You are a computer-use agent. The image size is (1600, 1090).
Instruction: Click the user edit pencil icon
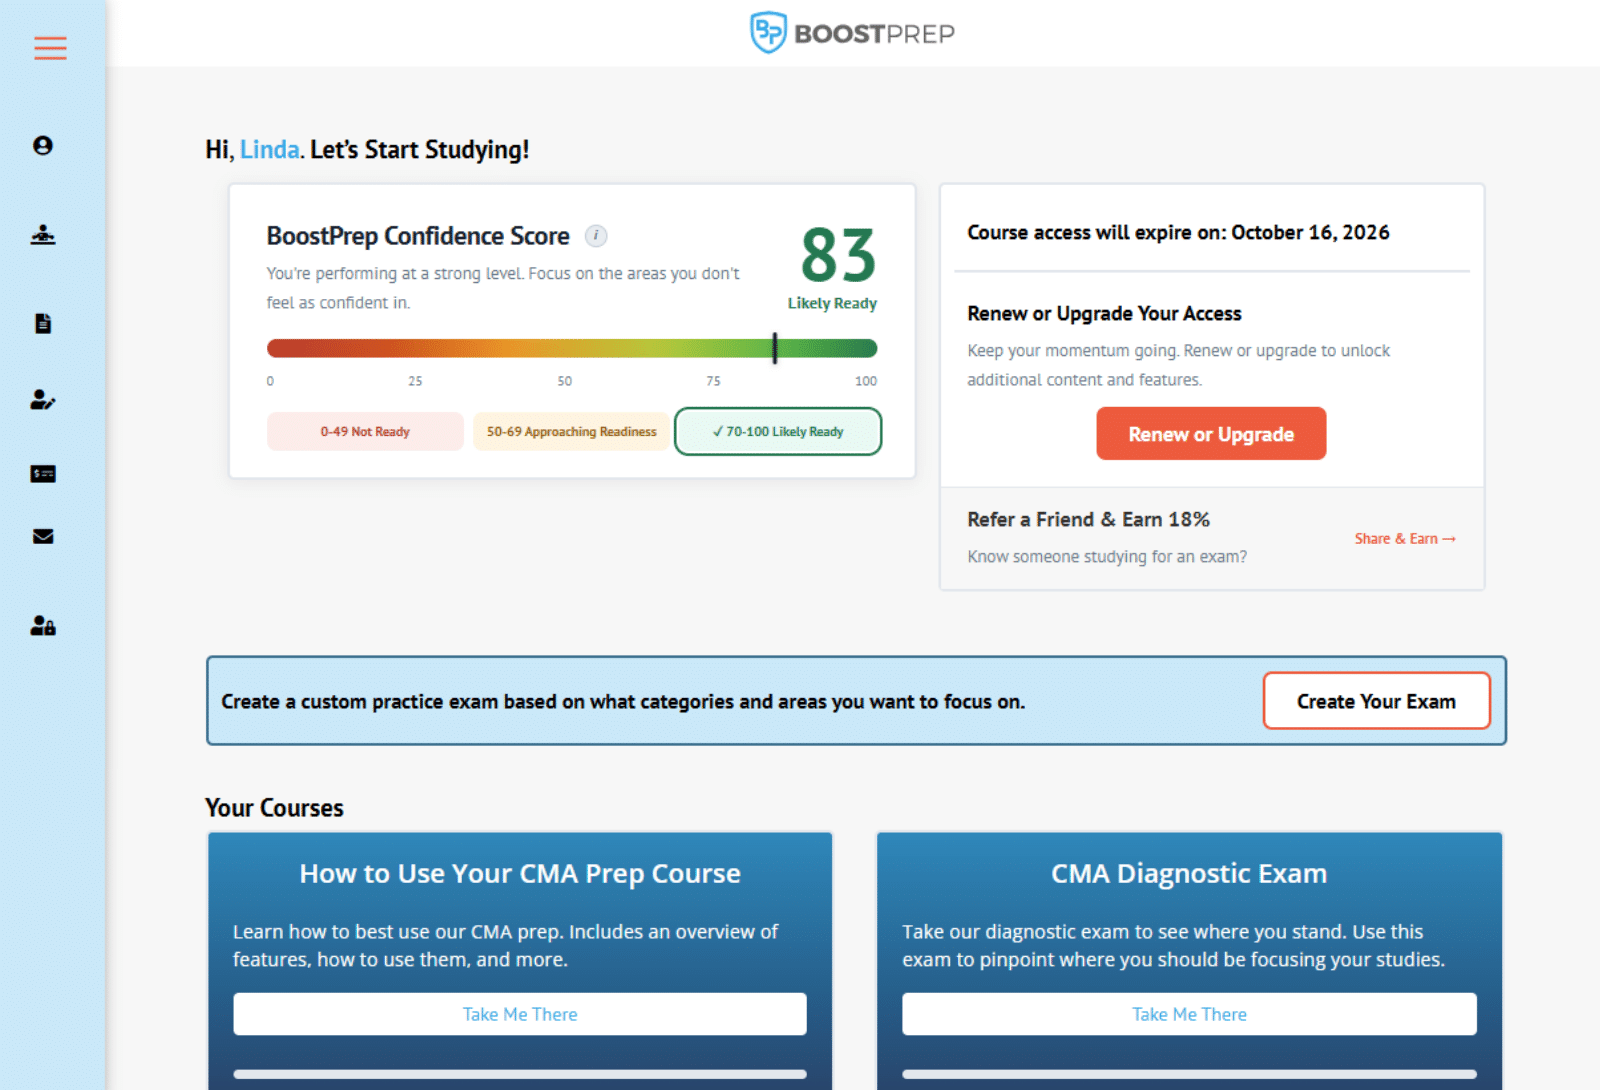click(43, 400)
